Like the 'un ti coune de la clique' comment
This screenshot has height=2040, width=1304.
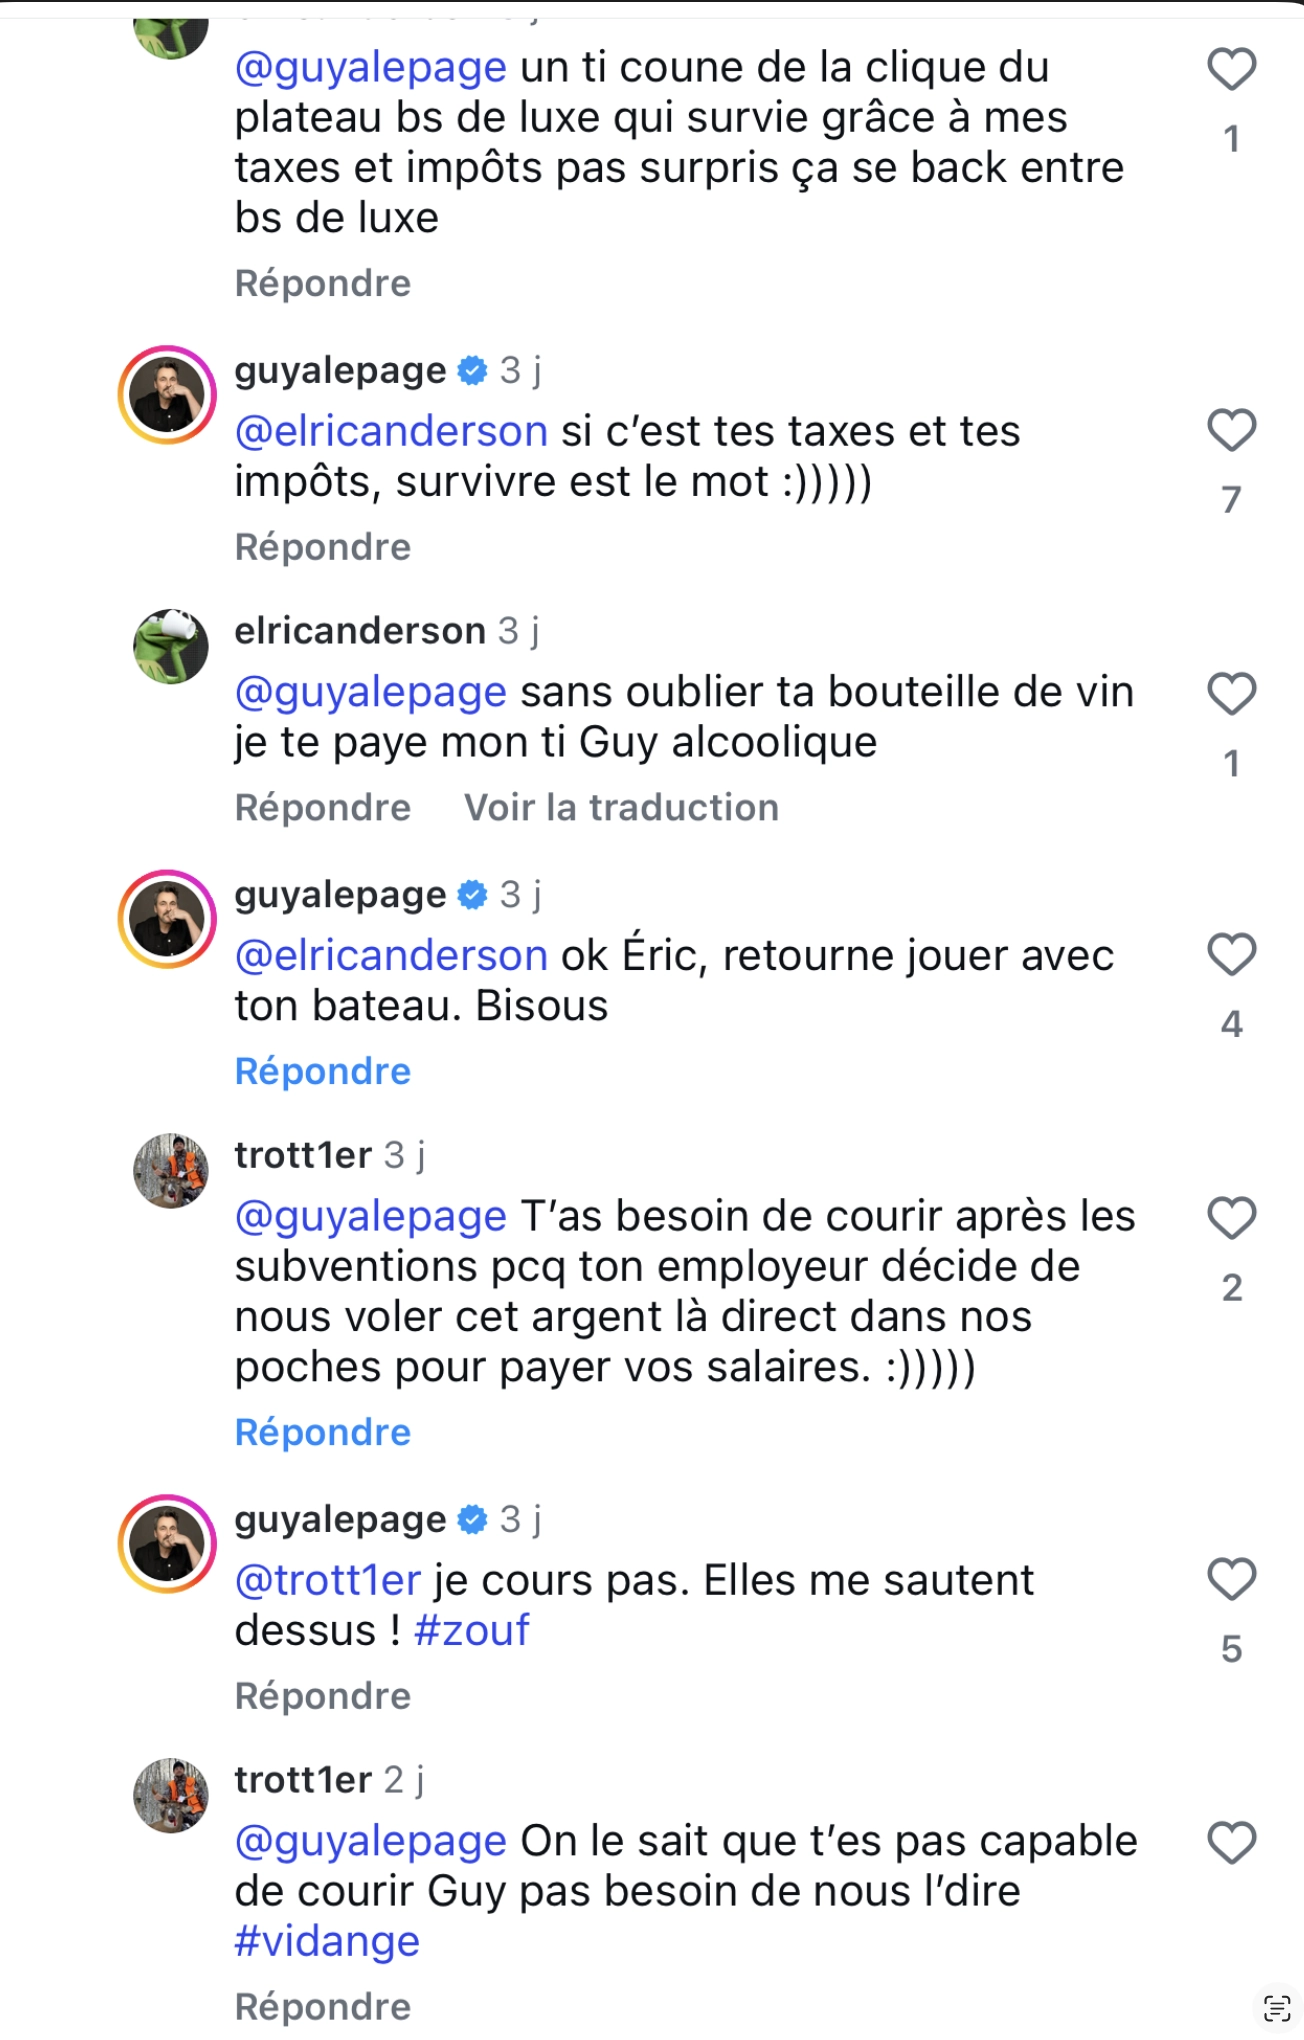(1231, 70)
